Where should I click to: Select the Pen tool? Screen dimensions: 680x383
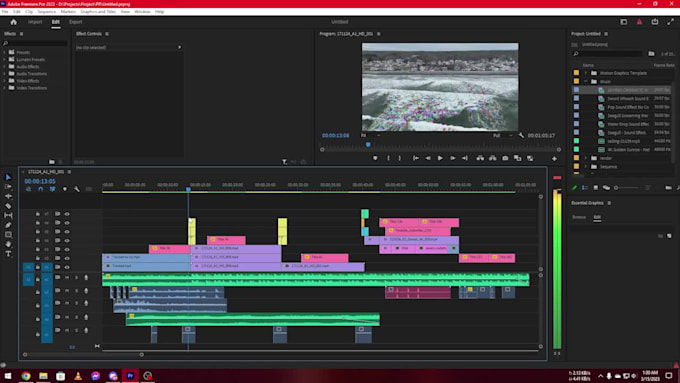(8, 225)
